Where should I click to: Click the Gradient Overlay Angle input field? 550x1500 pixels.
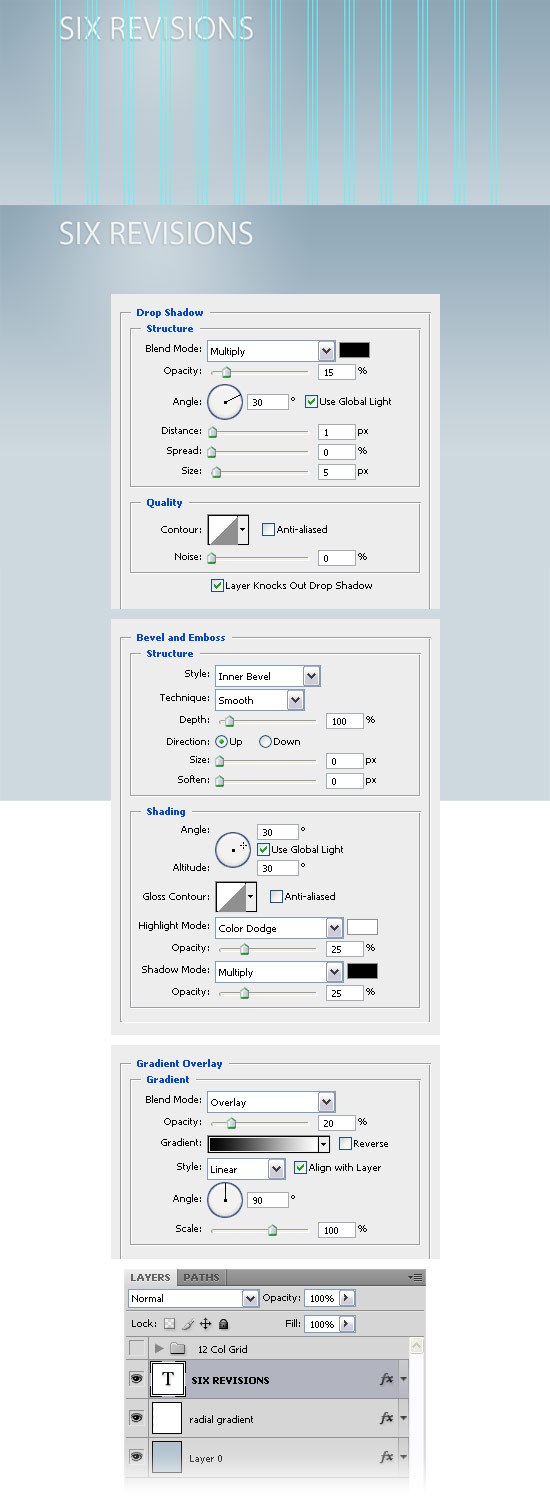pos(267,1199)
